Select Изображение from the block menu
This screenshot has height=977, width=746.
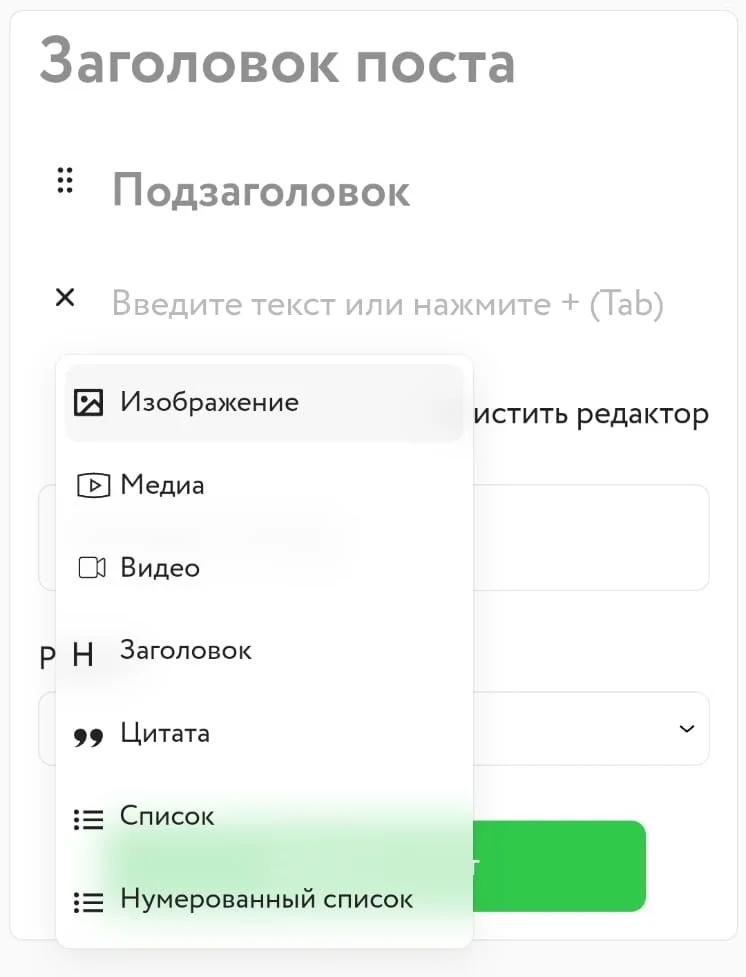209,402
